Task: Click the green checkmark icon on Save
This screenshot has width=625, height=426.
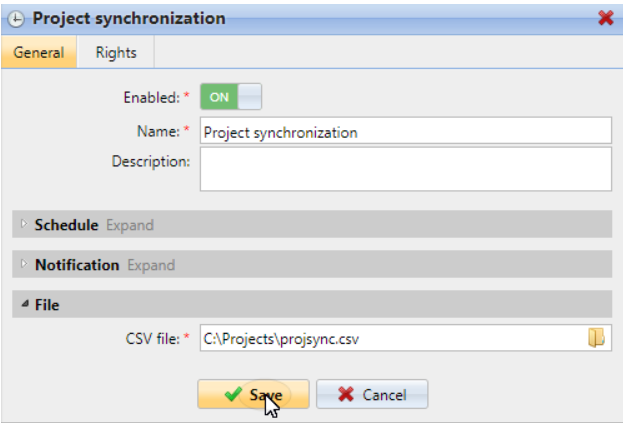Action: pyautogui.click(x=233, y=395)
